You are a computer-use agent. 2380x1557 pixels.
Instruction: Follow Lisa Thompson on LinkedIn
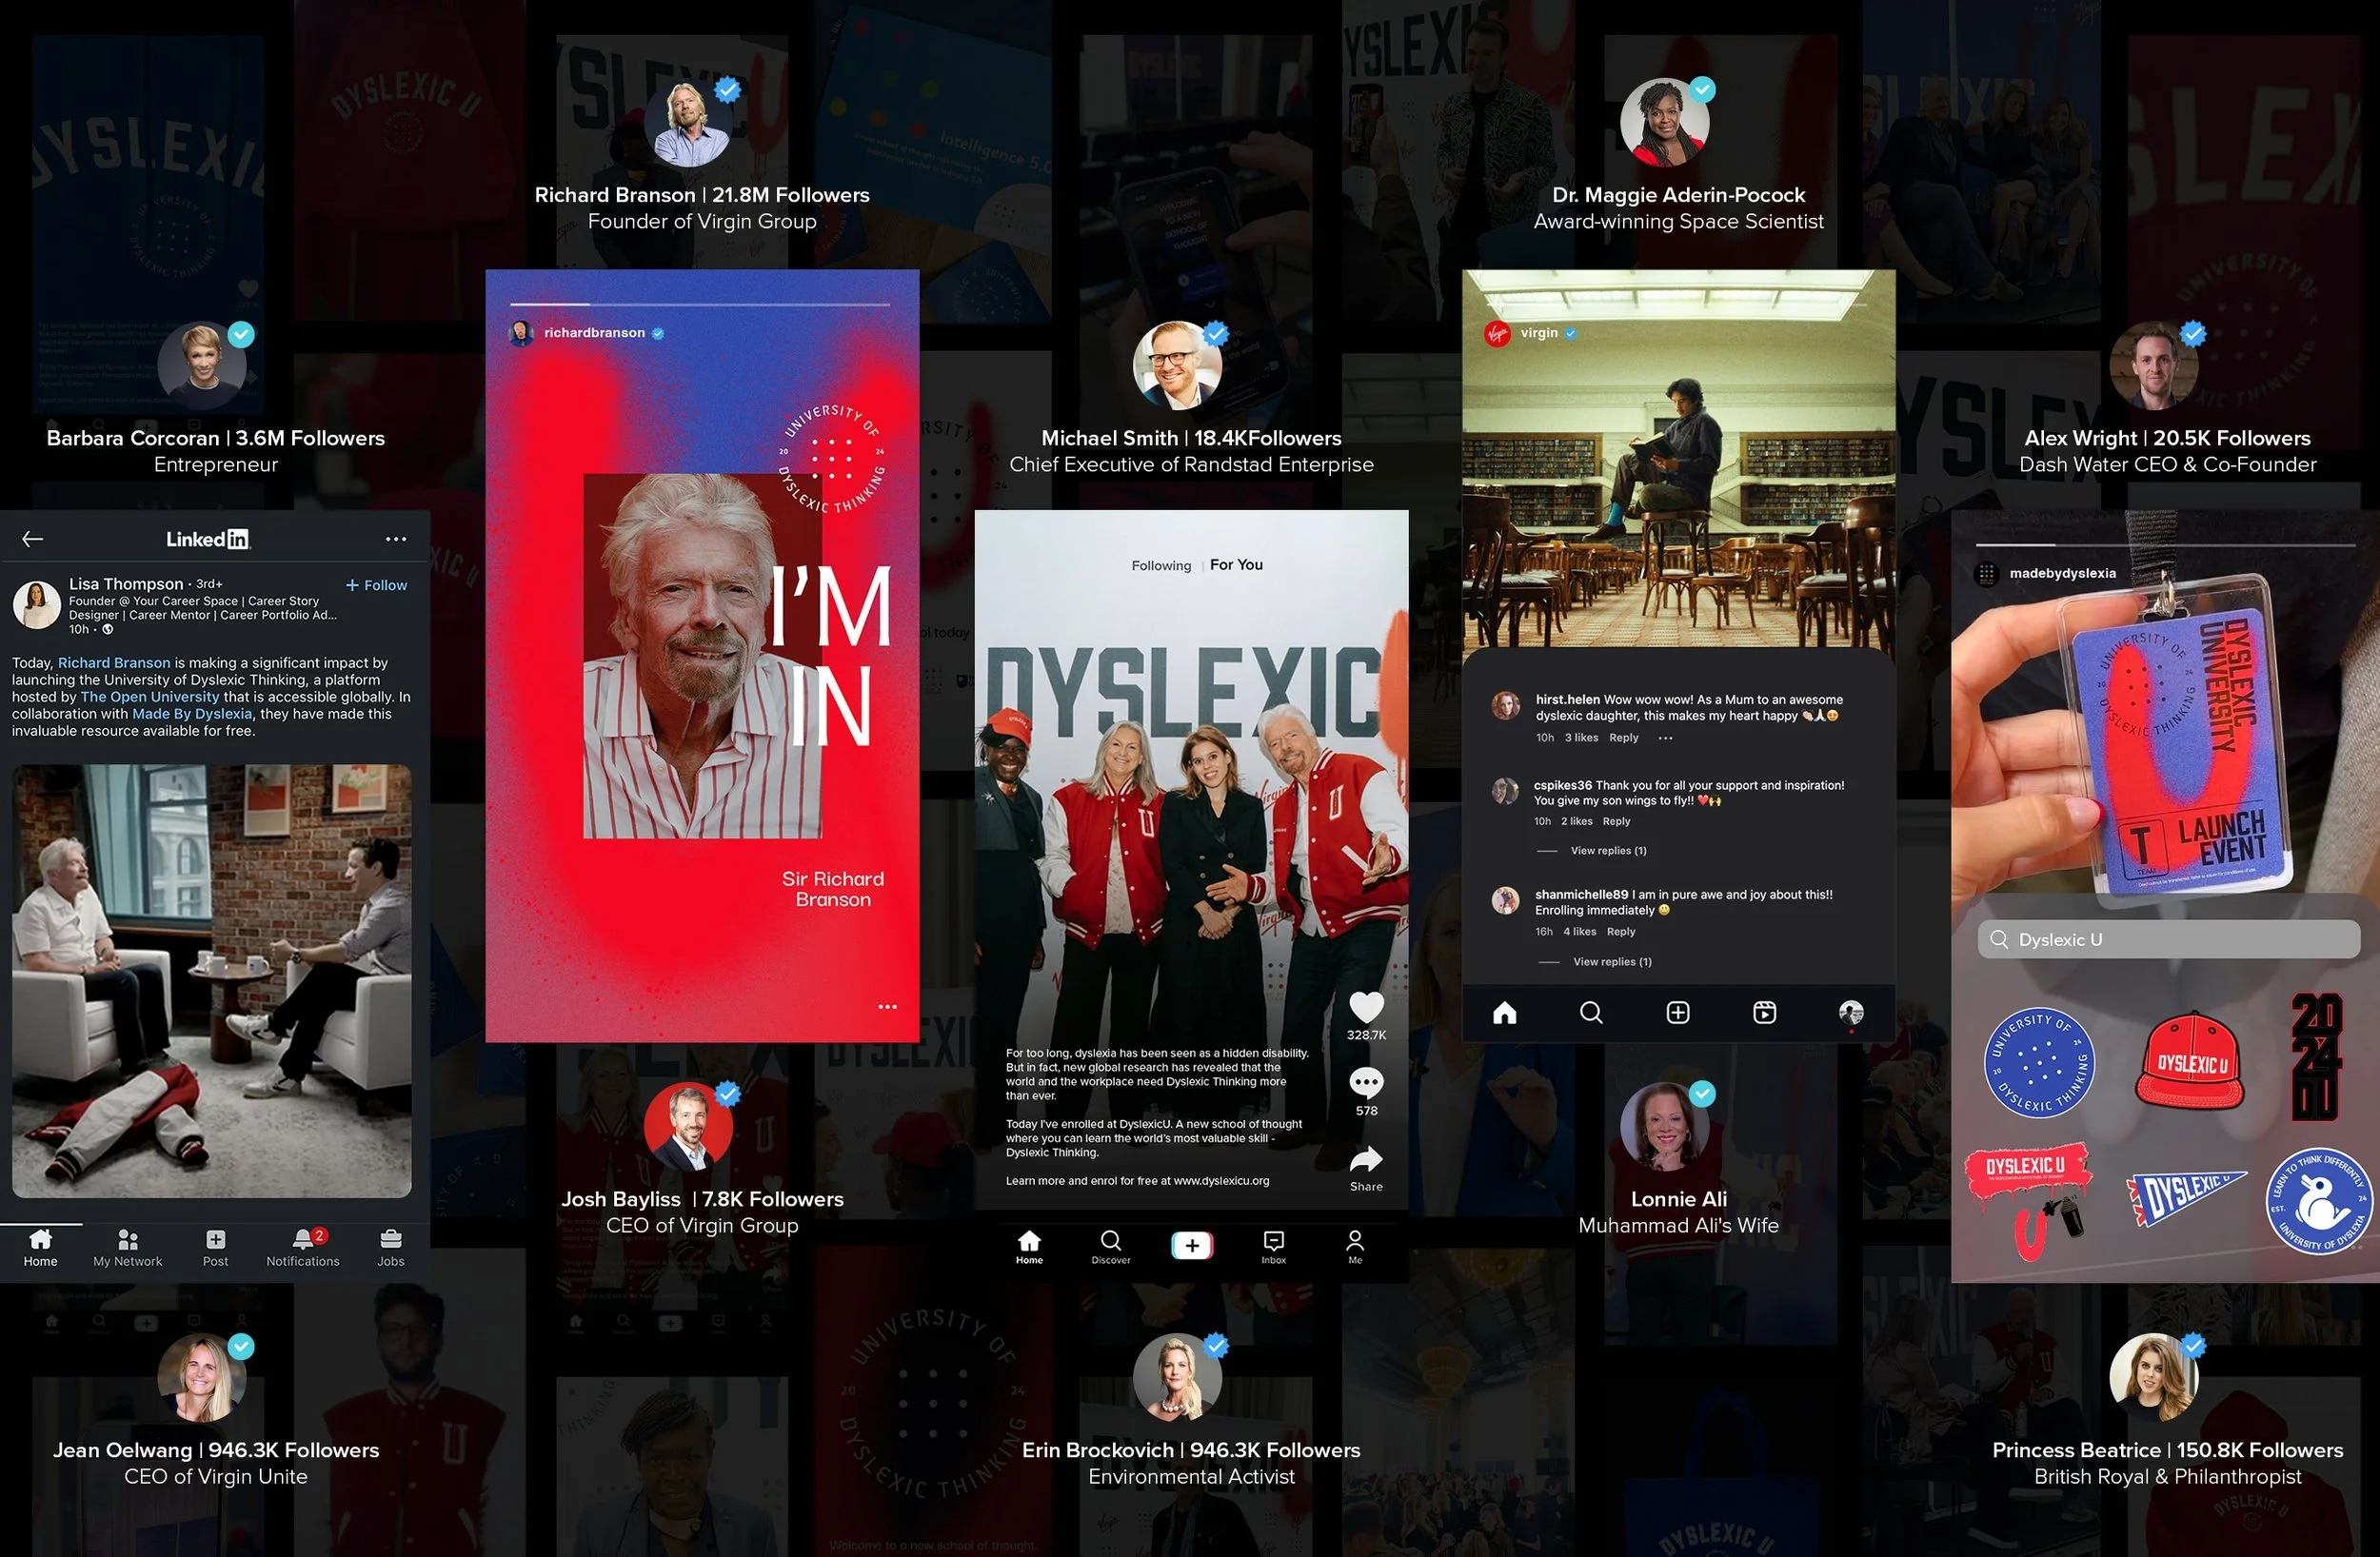tap(376, 585)
